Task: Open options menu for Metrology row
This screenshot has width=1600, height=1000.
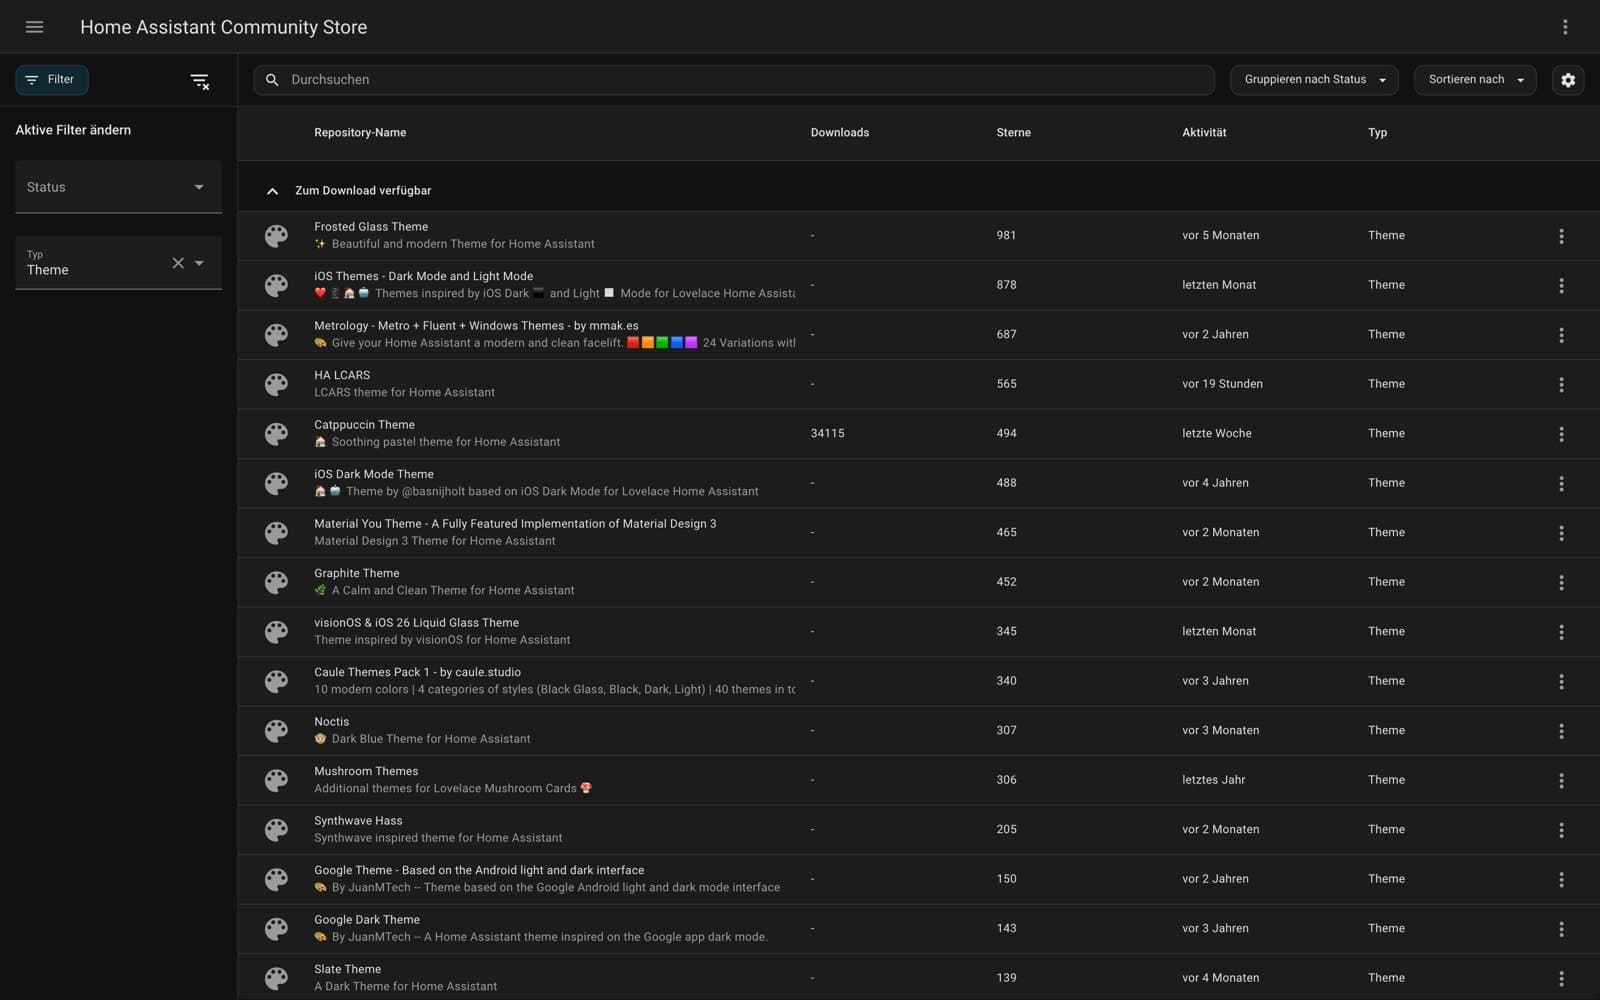Action: point(1561,335)
